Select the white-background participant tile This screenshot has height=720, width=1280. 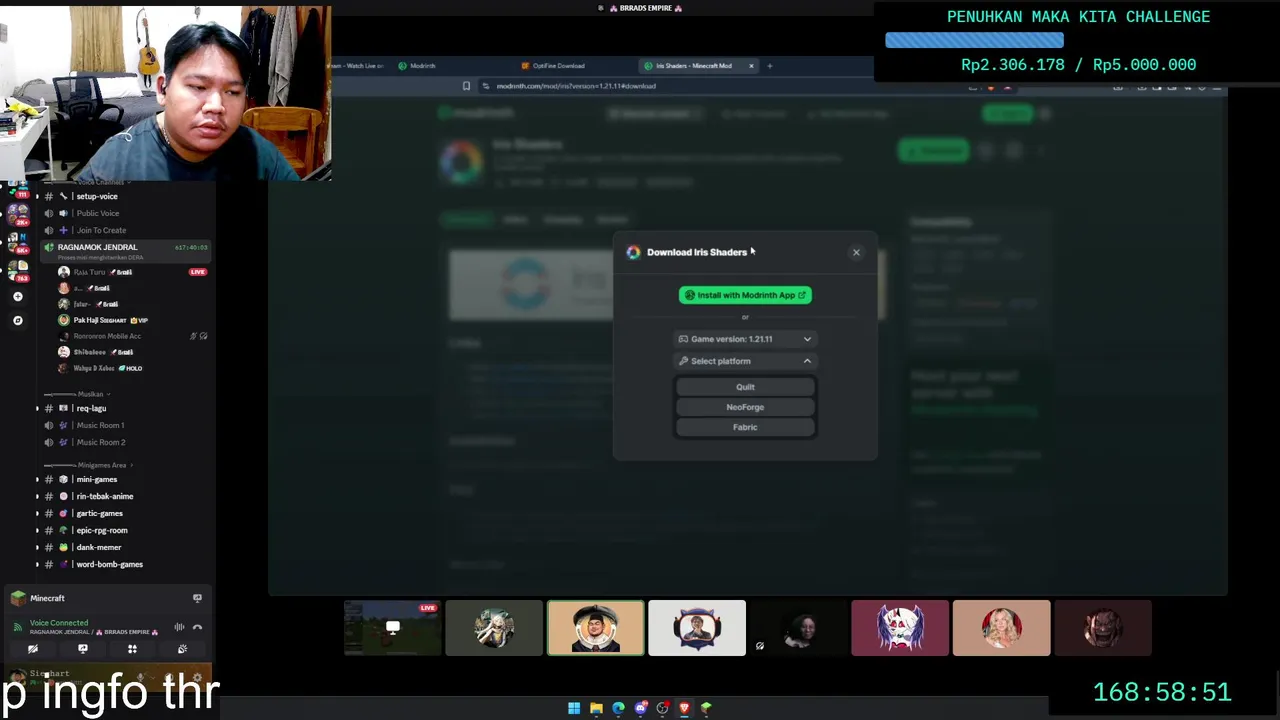coord(697,628)
